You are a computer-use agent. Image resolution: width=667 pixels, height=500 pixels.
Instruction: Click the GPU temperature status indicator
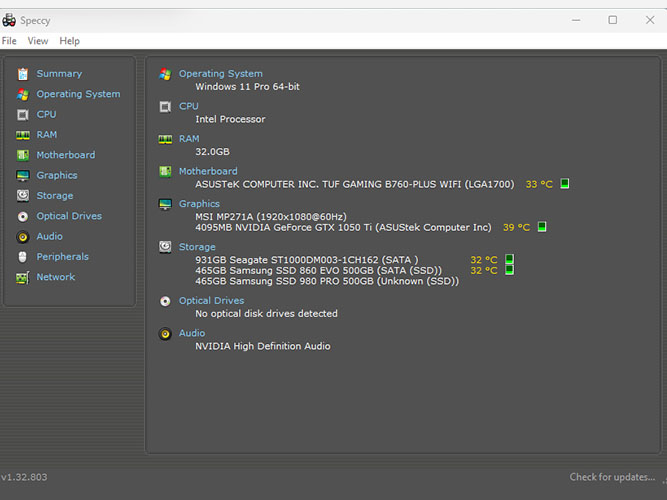(542, 227)
